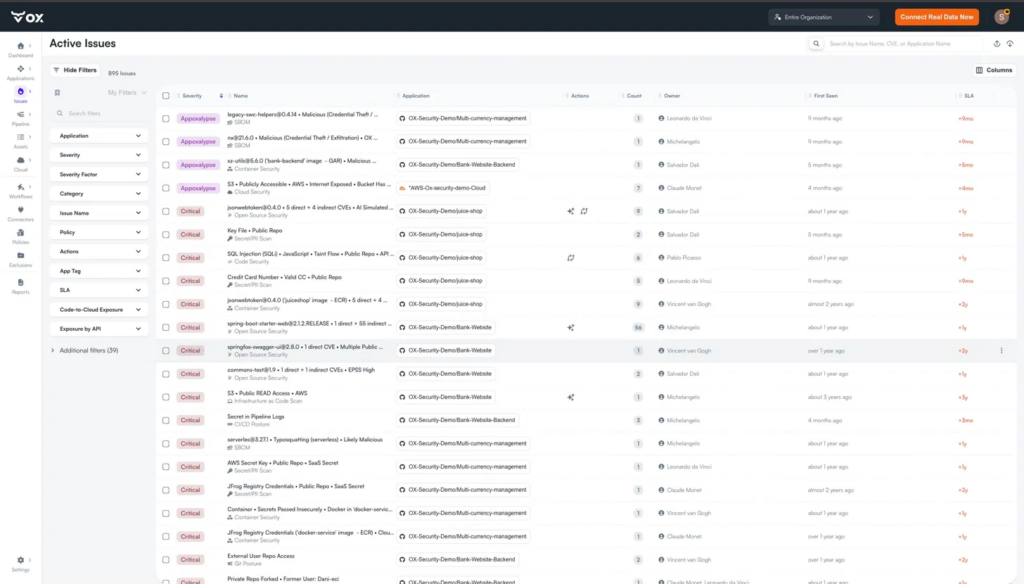Expand the SLA filter dropdown
The width and height of the screenshot is (1024, 584).
(x=99, y=290)
